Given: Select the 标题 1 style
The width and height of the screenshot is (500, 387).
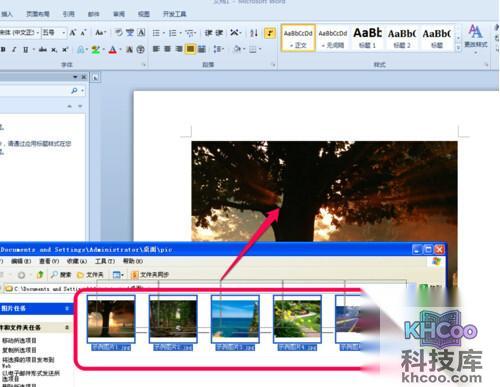Looking at the screenshot, I should point(367,38).
